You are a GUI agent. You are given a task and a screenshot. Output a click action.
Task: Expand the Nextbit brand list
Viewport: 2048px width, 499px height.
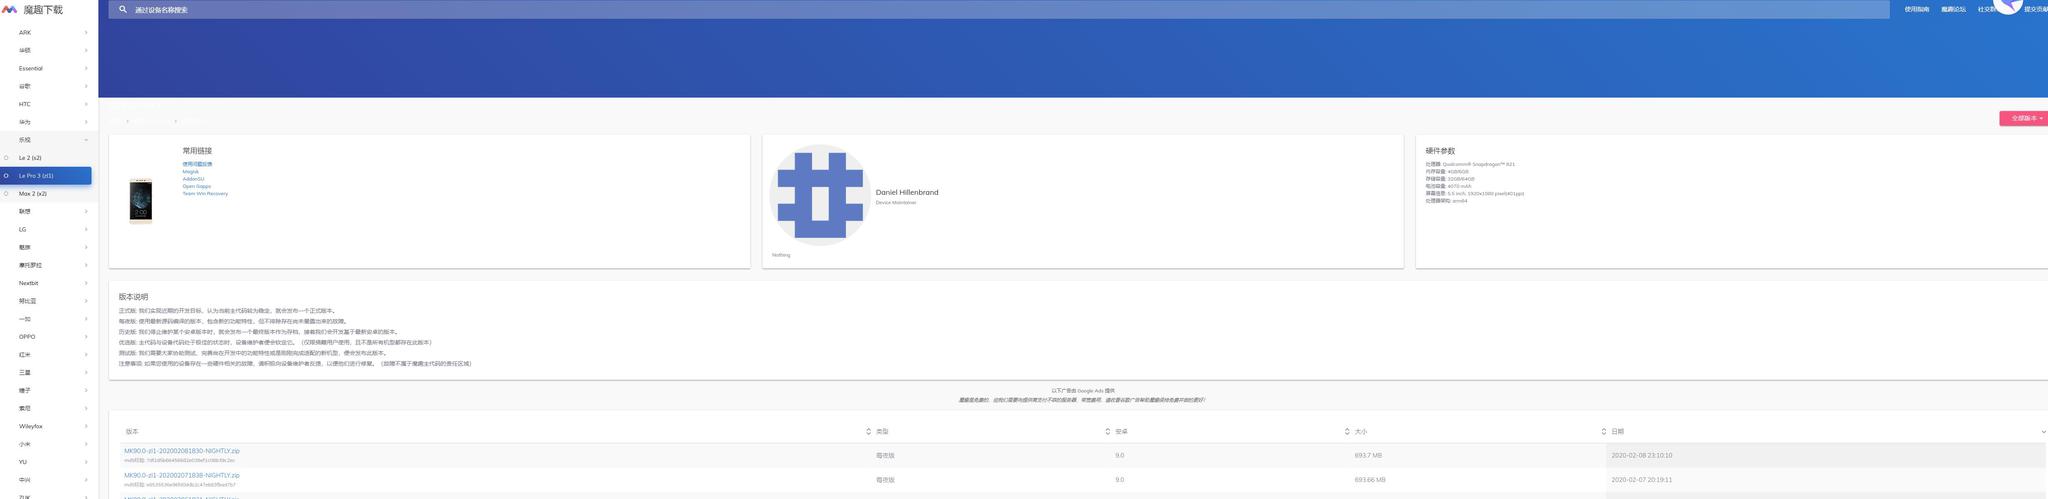pyautogui.click(x=49, y=283)
